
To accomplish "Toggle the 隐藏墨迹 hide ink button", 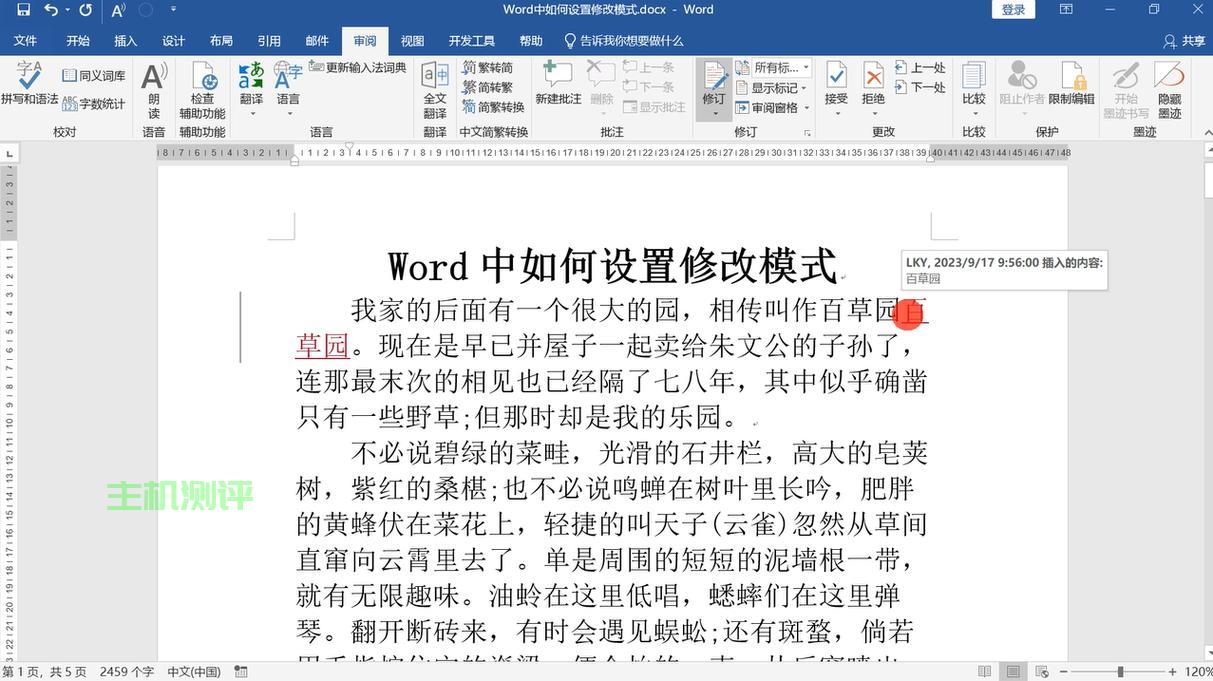I will click(x=1169, y=77).
